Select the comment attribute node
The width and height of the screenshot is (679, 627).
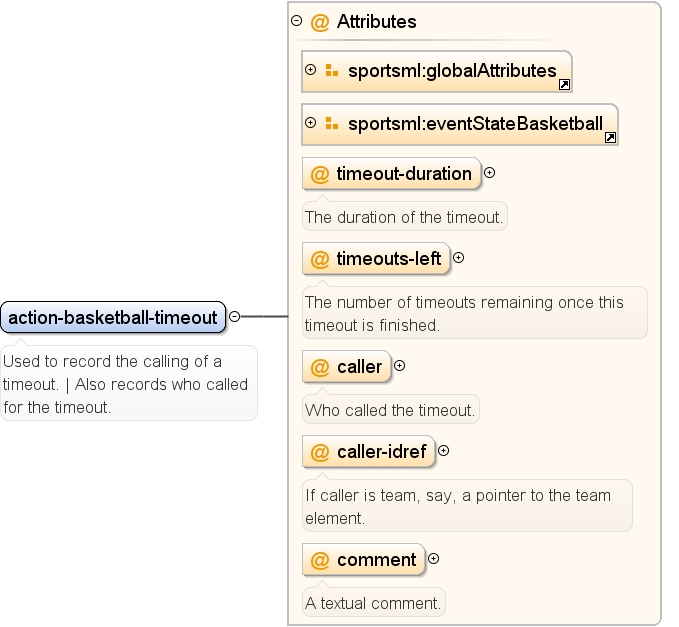pos(364,559)
